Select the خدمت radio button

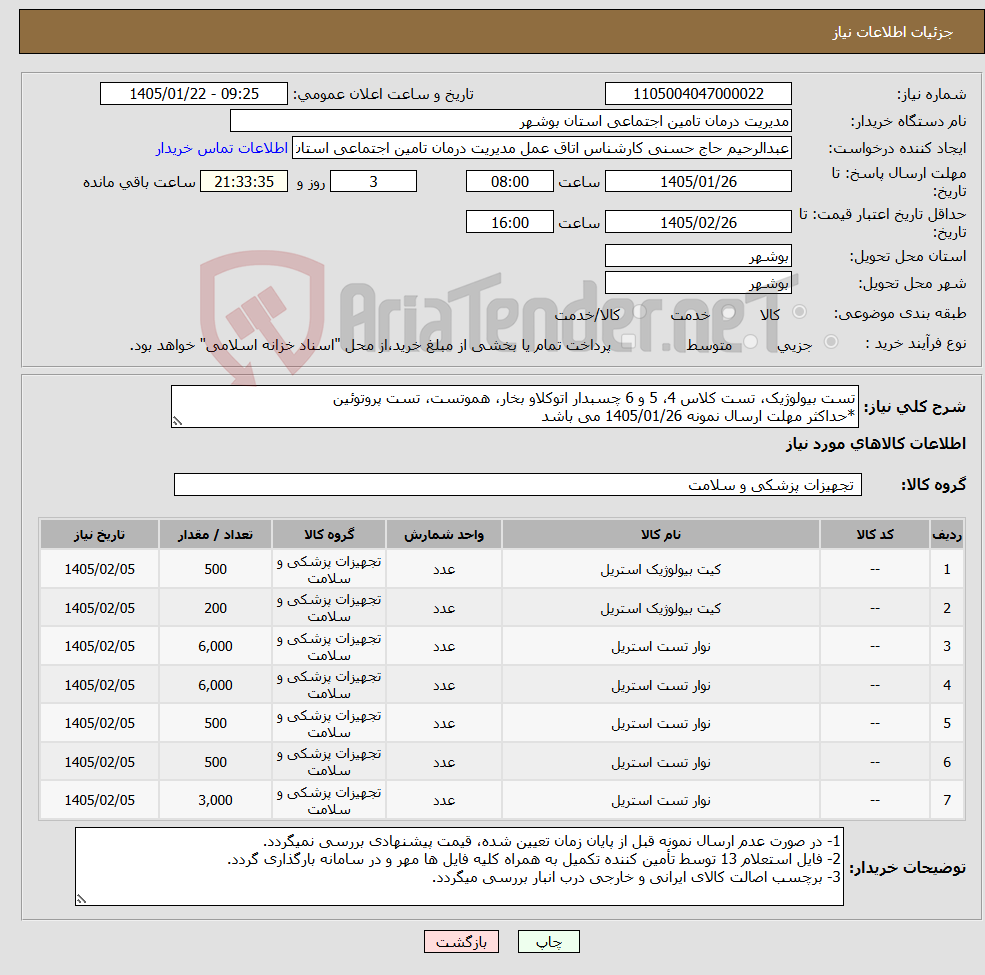click(x=729, y=312)
